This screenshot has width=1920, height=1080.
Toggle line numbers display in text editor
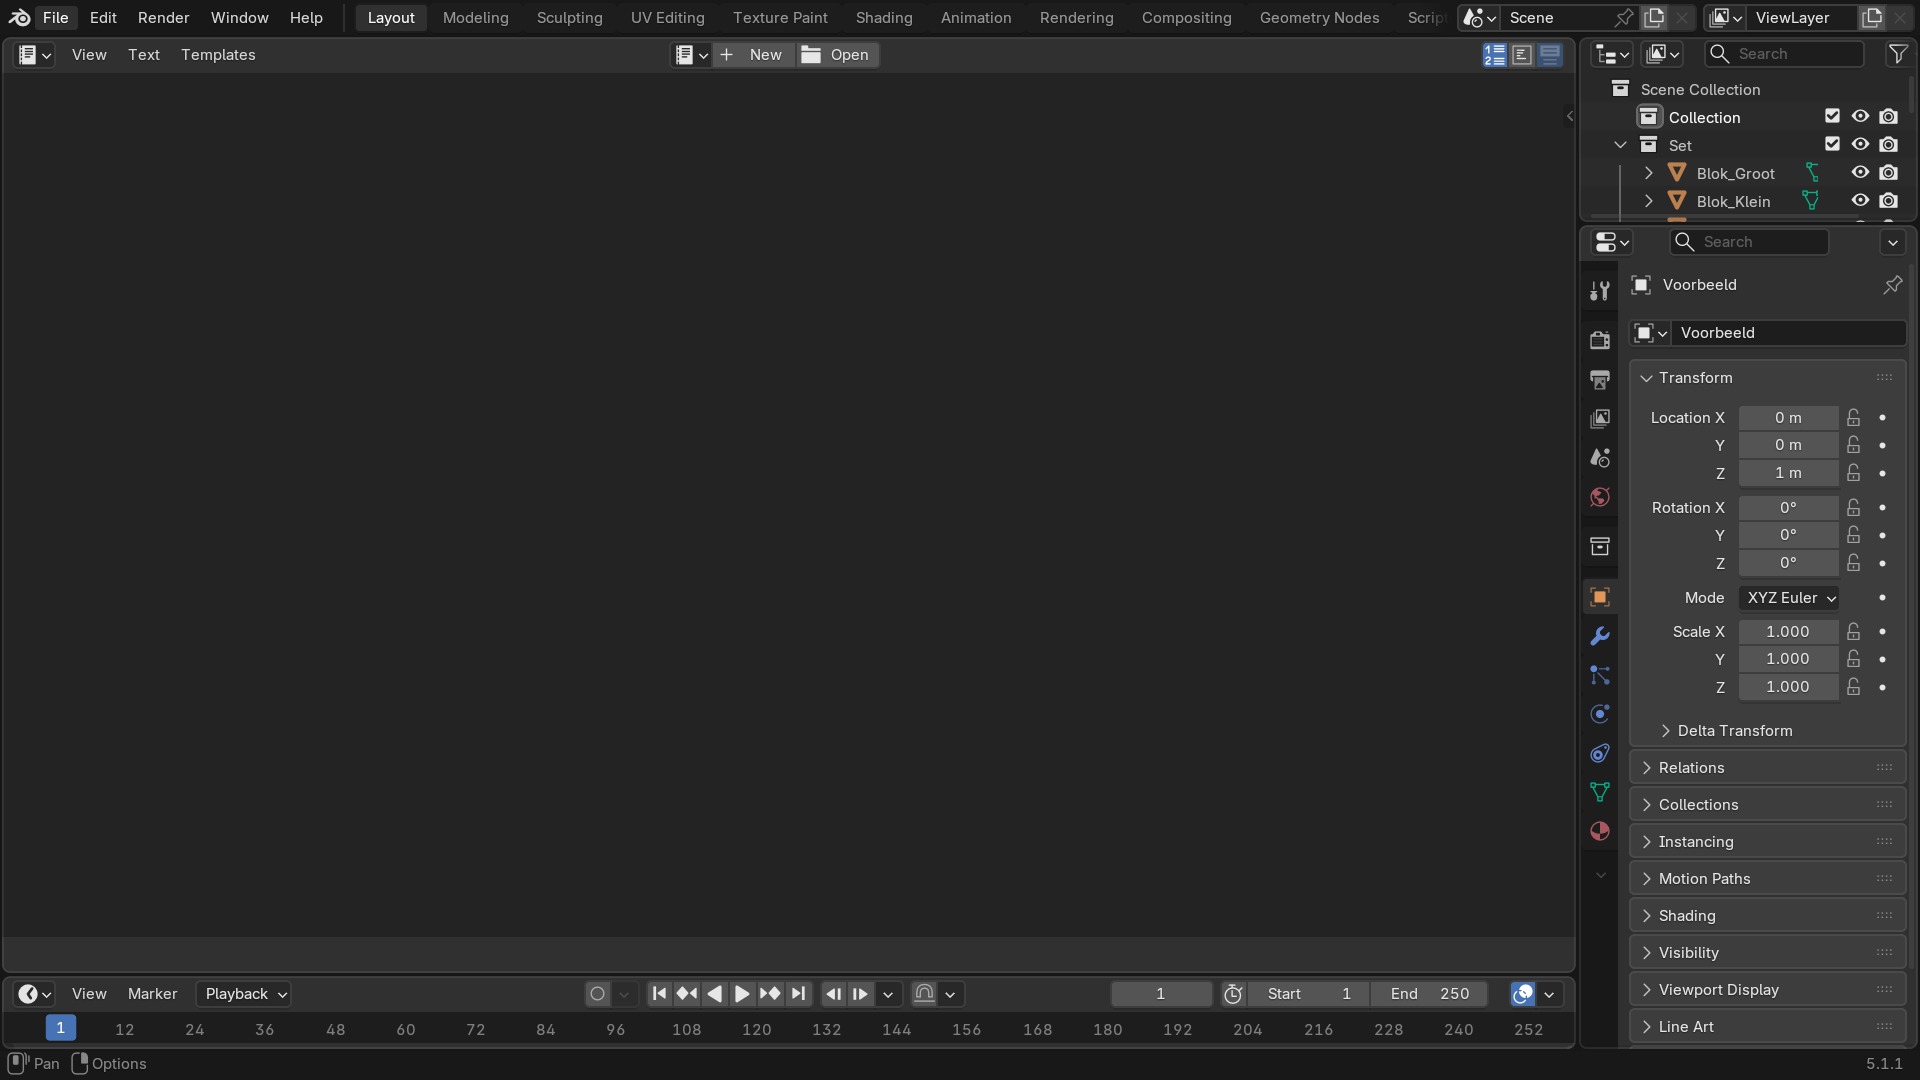pos(1494,55)
